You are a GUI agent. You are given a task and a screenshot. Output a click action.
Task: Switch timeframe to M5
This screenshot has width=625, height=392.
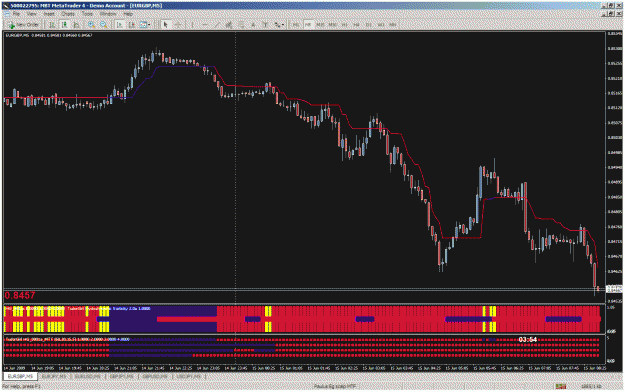point(308,25)
